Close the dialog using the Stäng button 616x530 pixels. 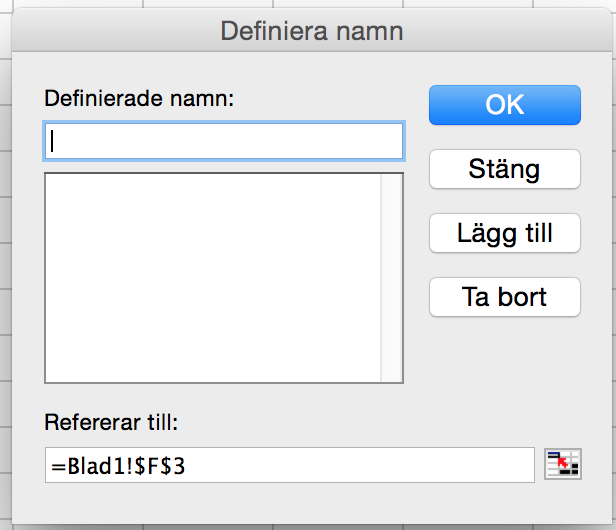[505, 169]
